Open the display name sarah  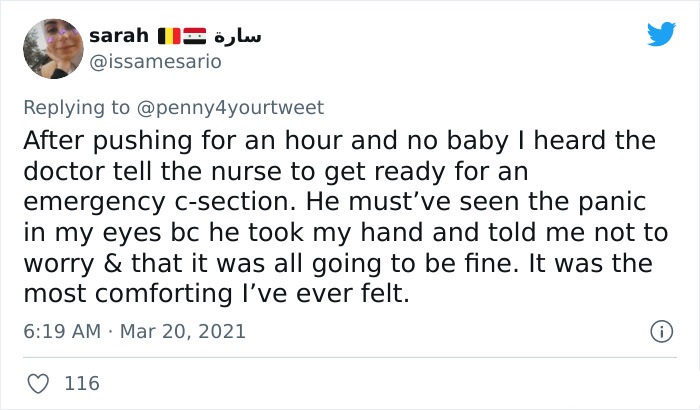point(119,36)
